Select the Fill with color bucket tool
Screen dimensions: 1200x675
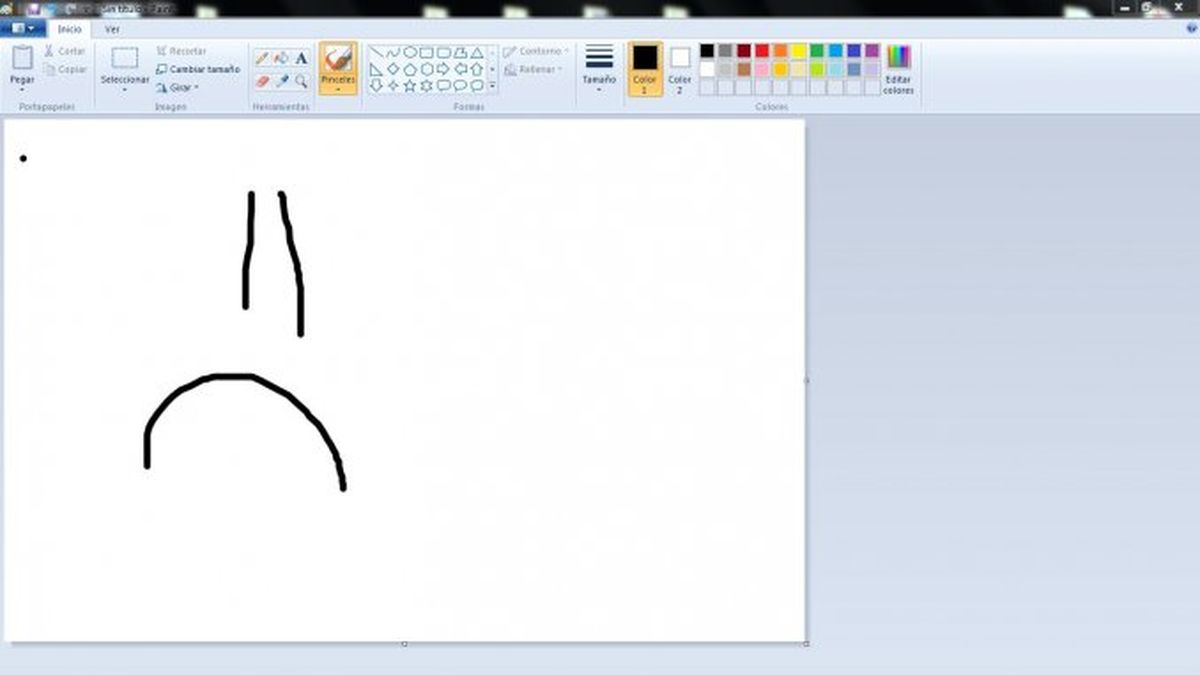(281, 57)
